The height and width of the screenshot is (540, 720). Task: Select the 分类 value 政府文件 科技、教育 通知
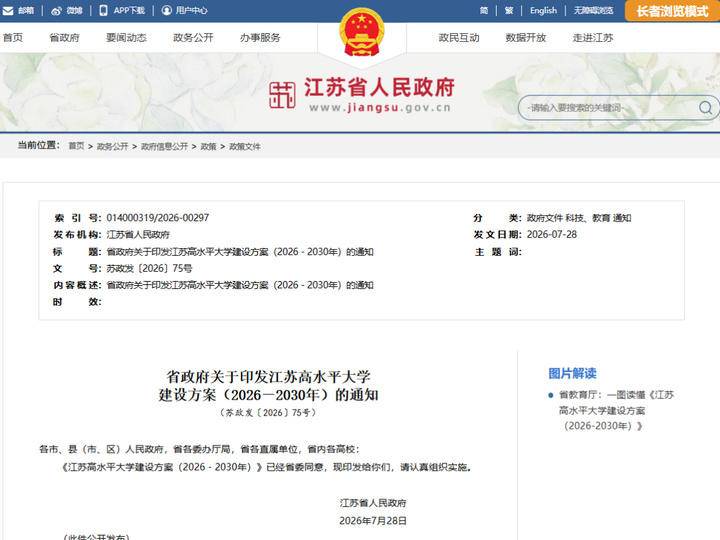tap(579, 218)
